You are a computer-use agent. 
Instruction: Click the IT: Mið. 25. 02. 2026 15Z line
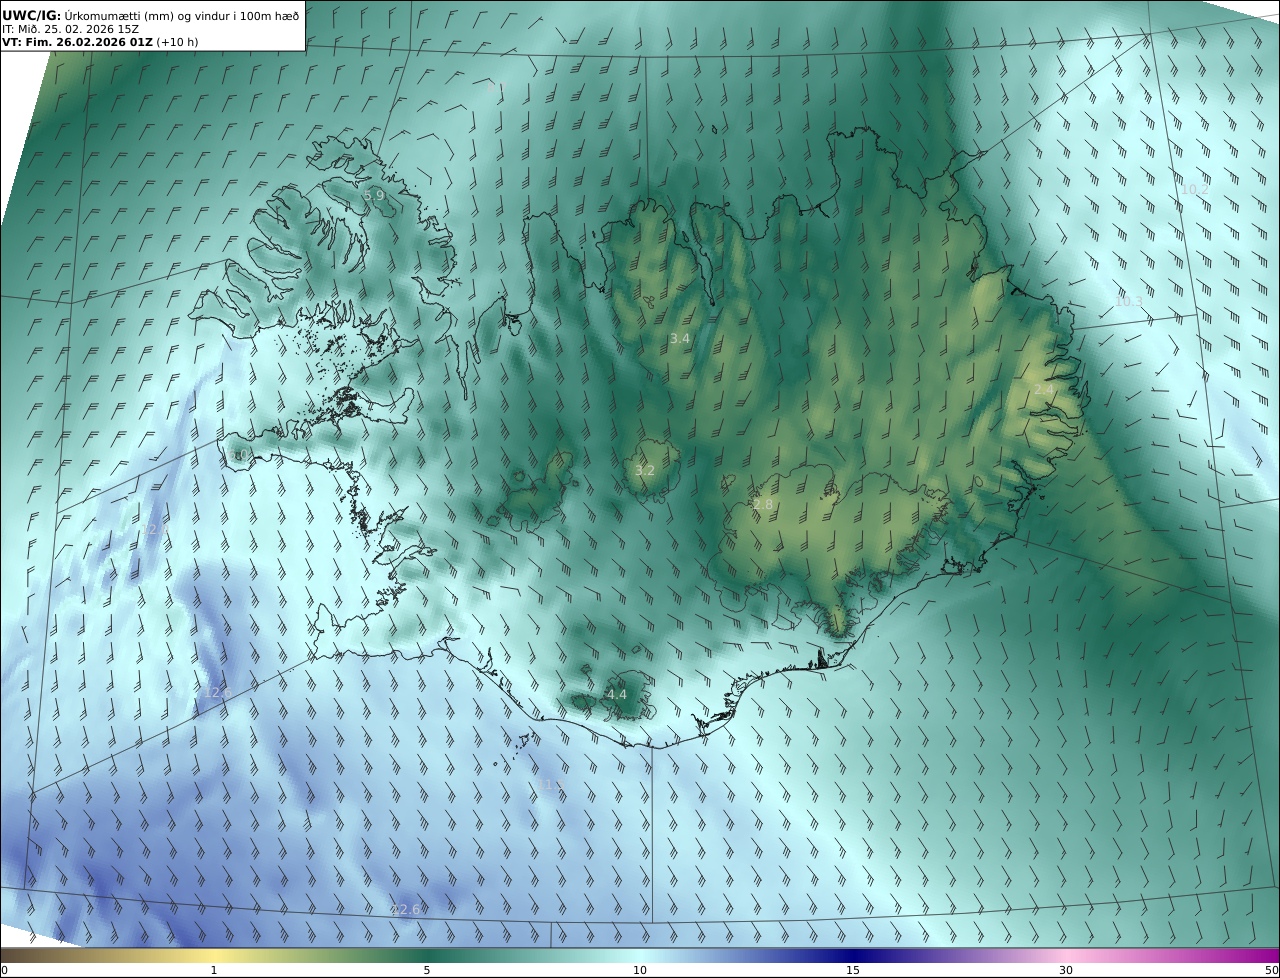[71, 29]
